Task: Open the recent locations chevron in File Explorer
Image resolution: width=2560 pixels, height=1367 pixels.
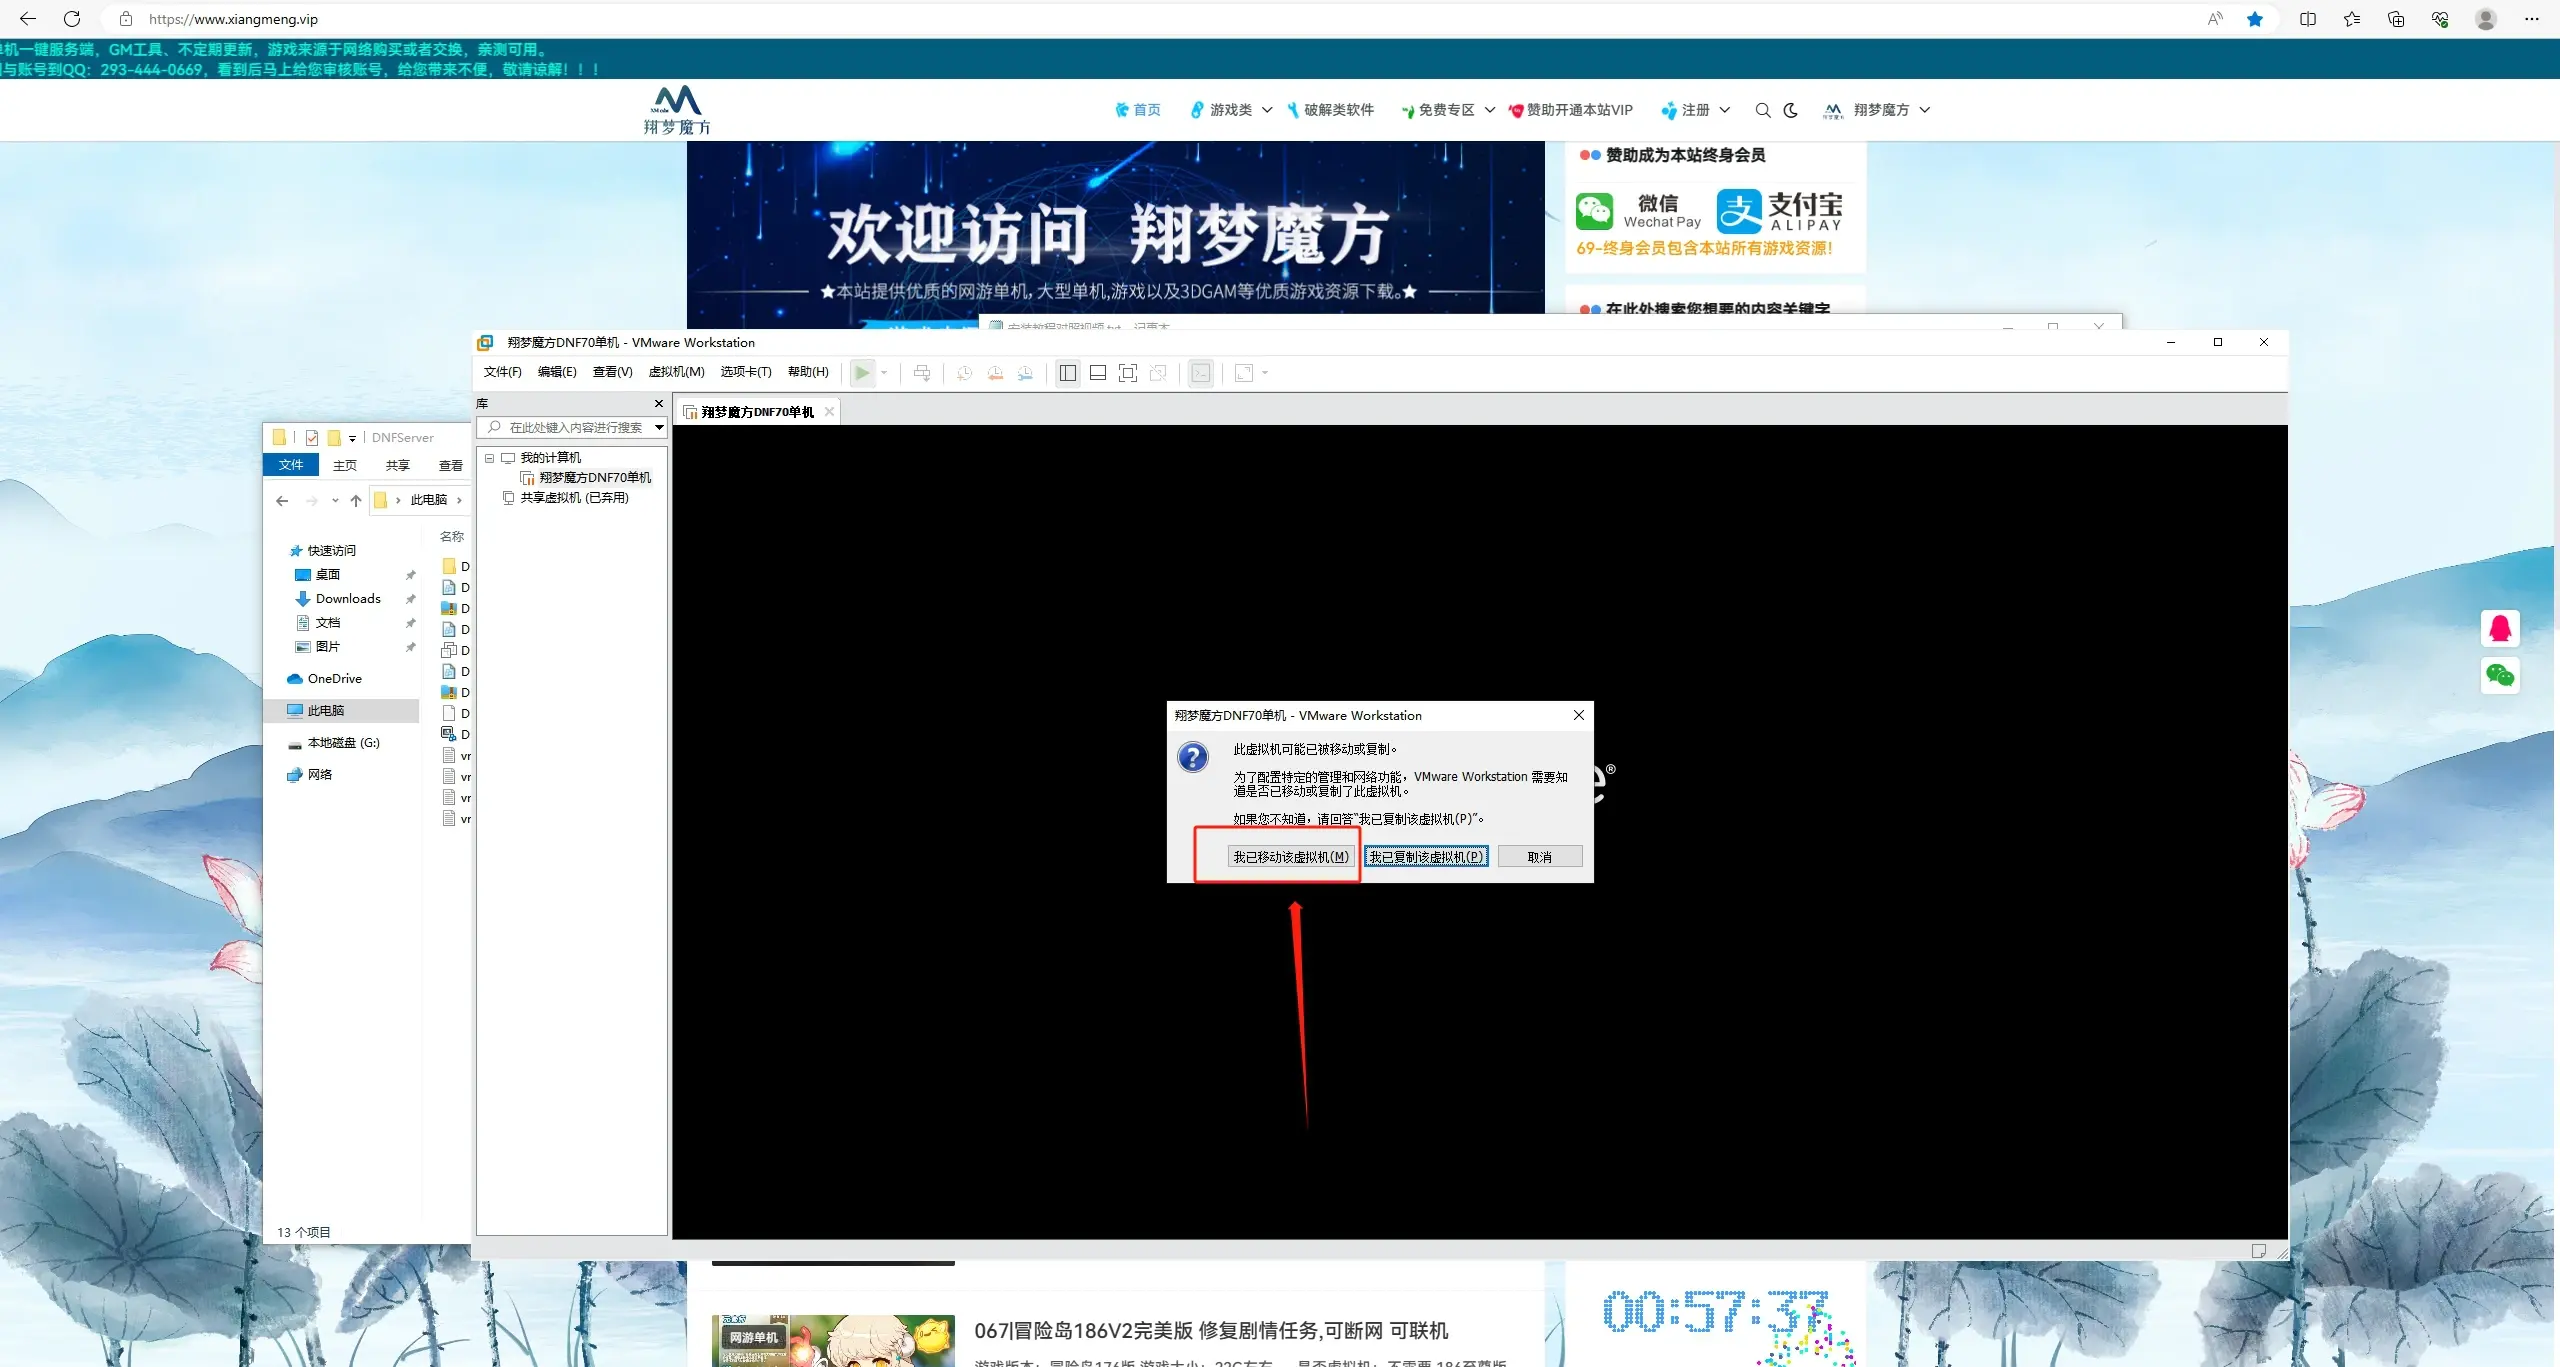Action: (335, 501)
